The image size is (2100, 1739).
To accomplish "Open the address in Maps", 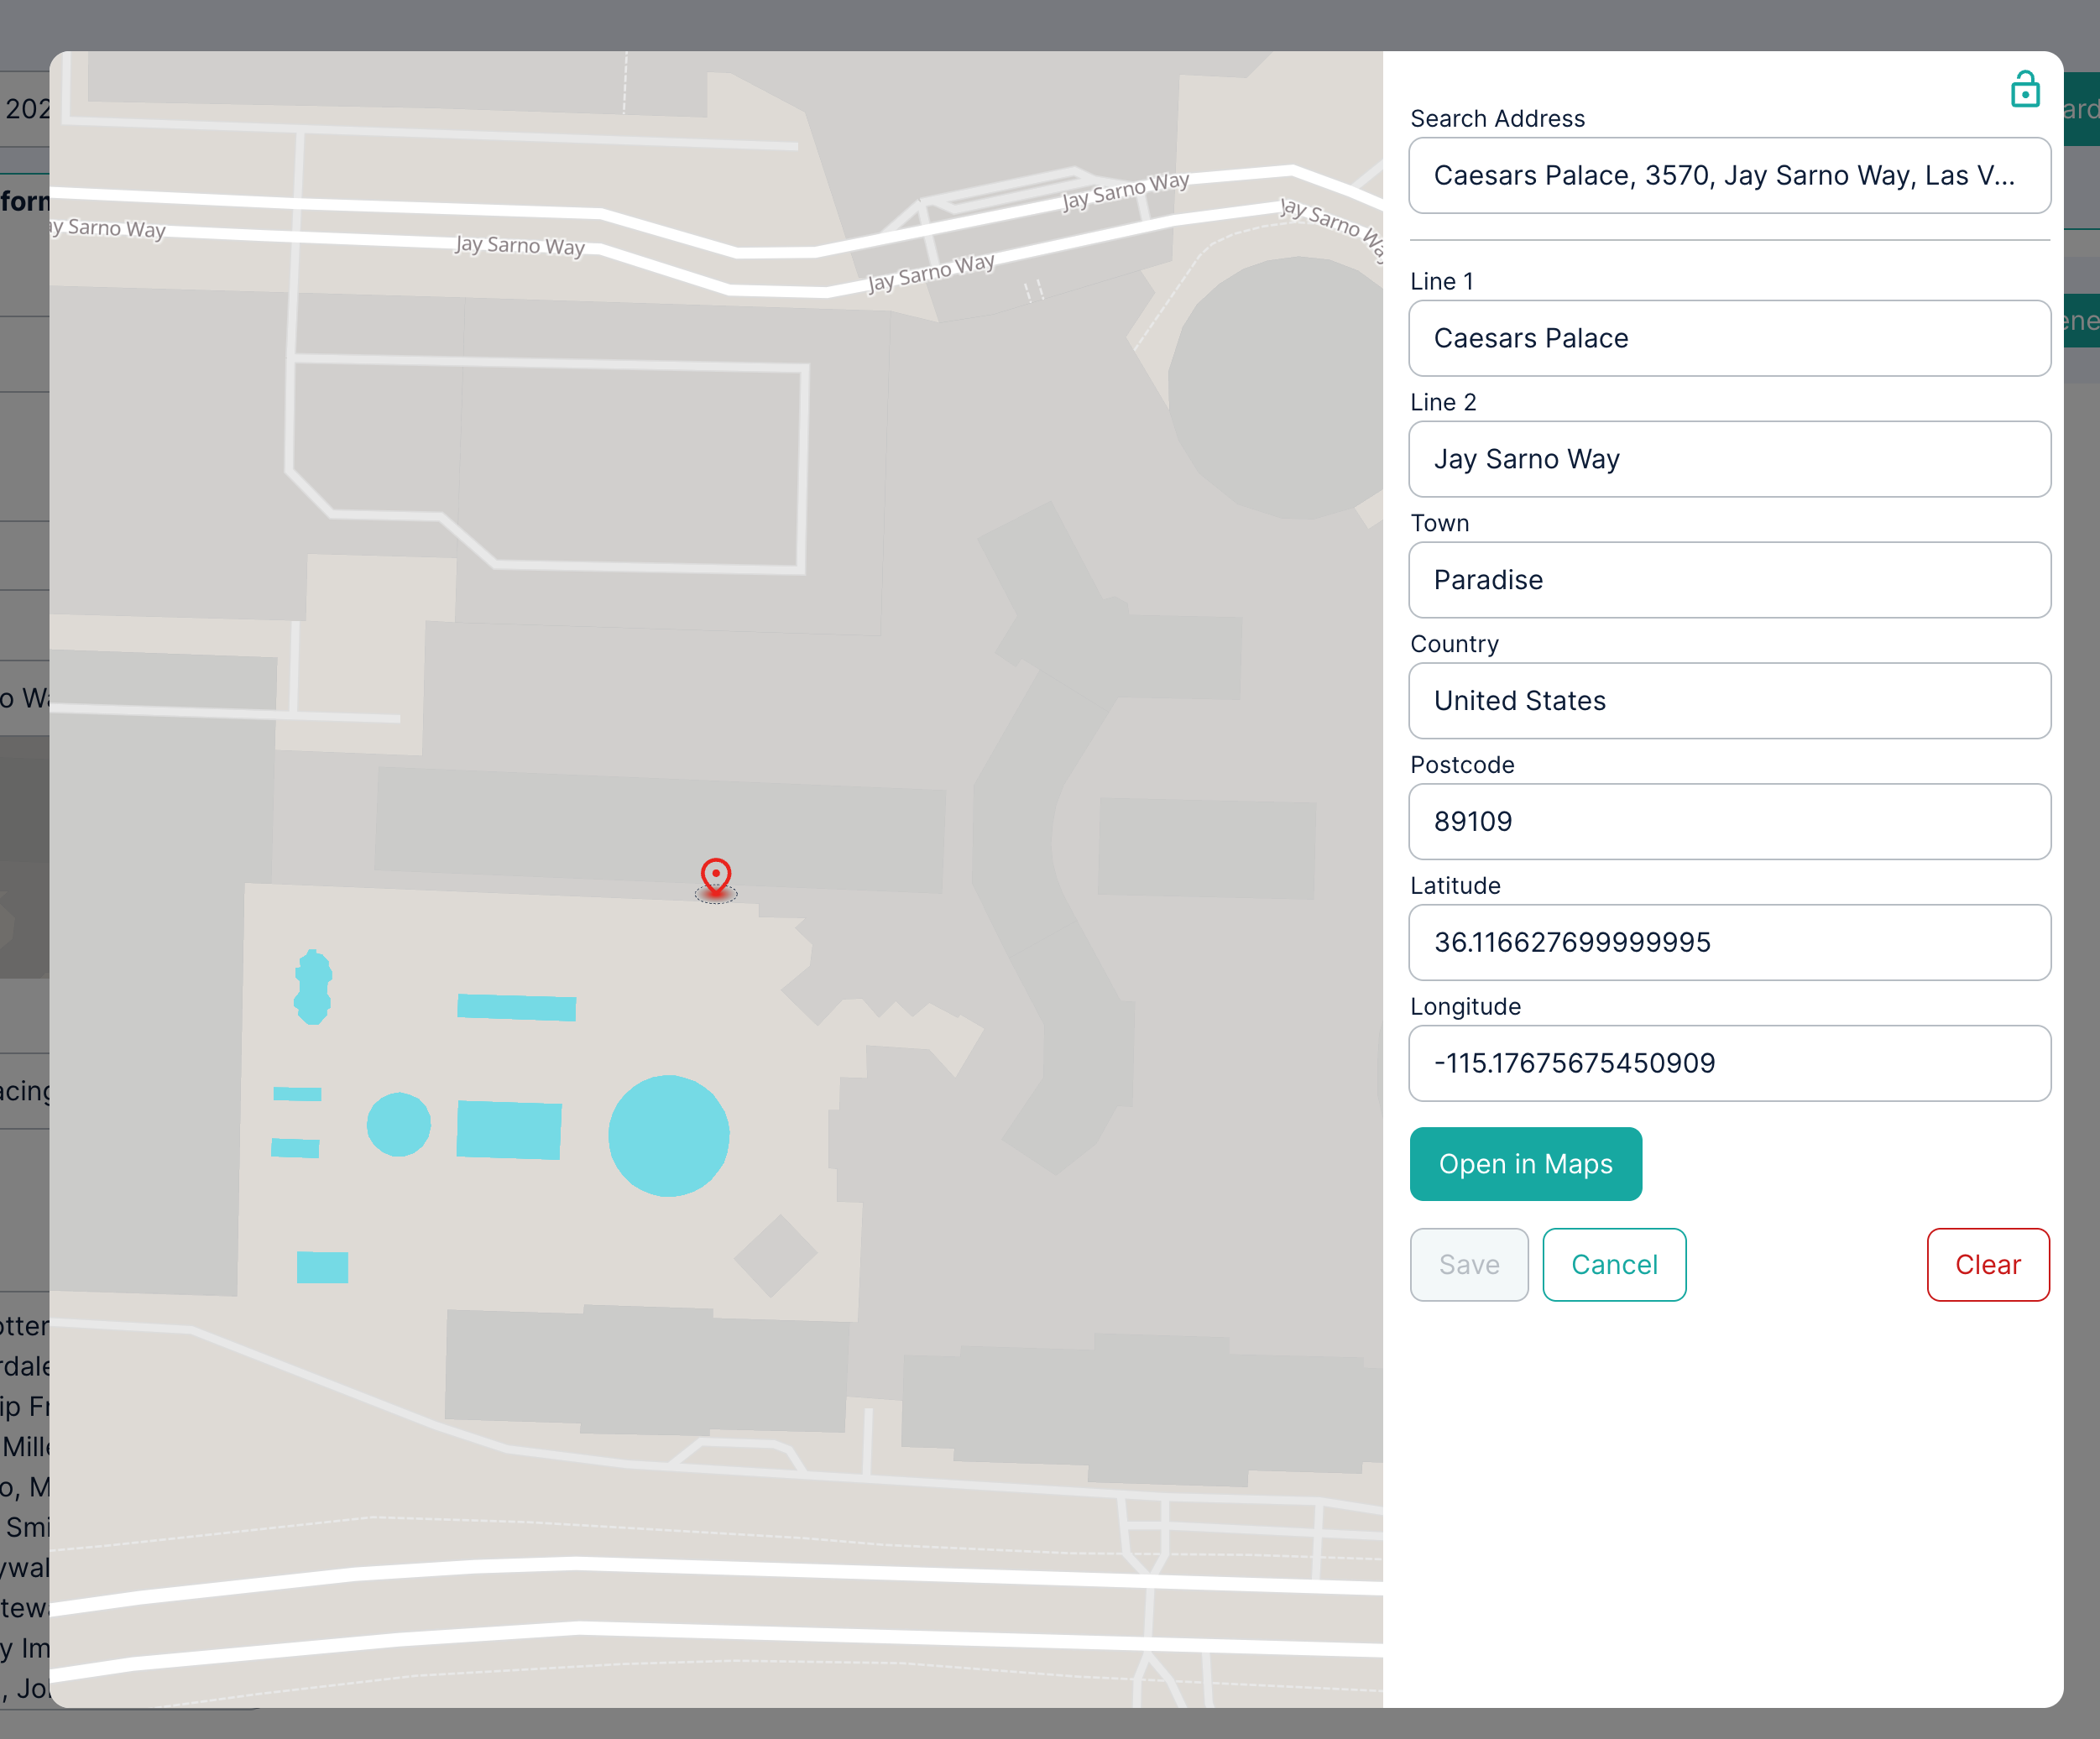I will click(1525, 1165).
